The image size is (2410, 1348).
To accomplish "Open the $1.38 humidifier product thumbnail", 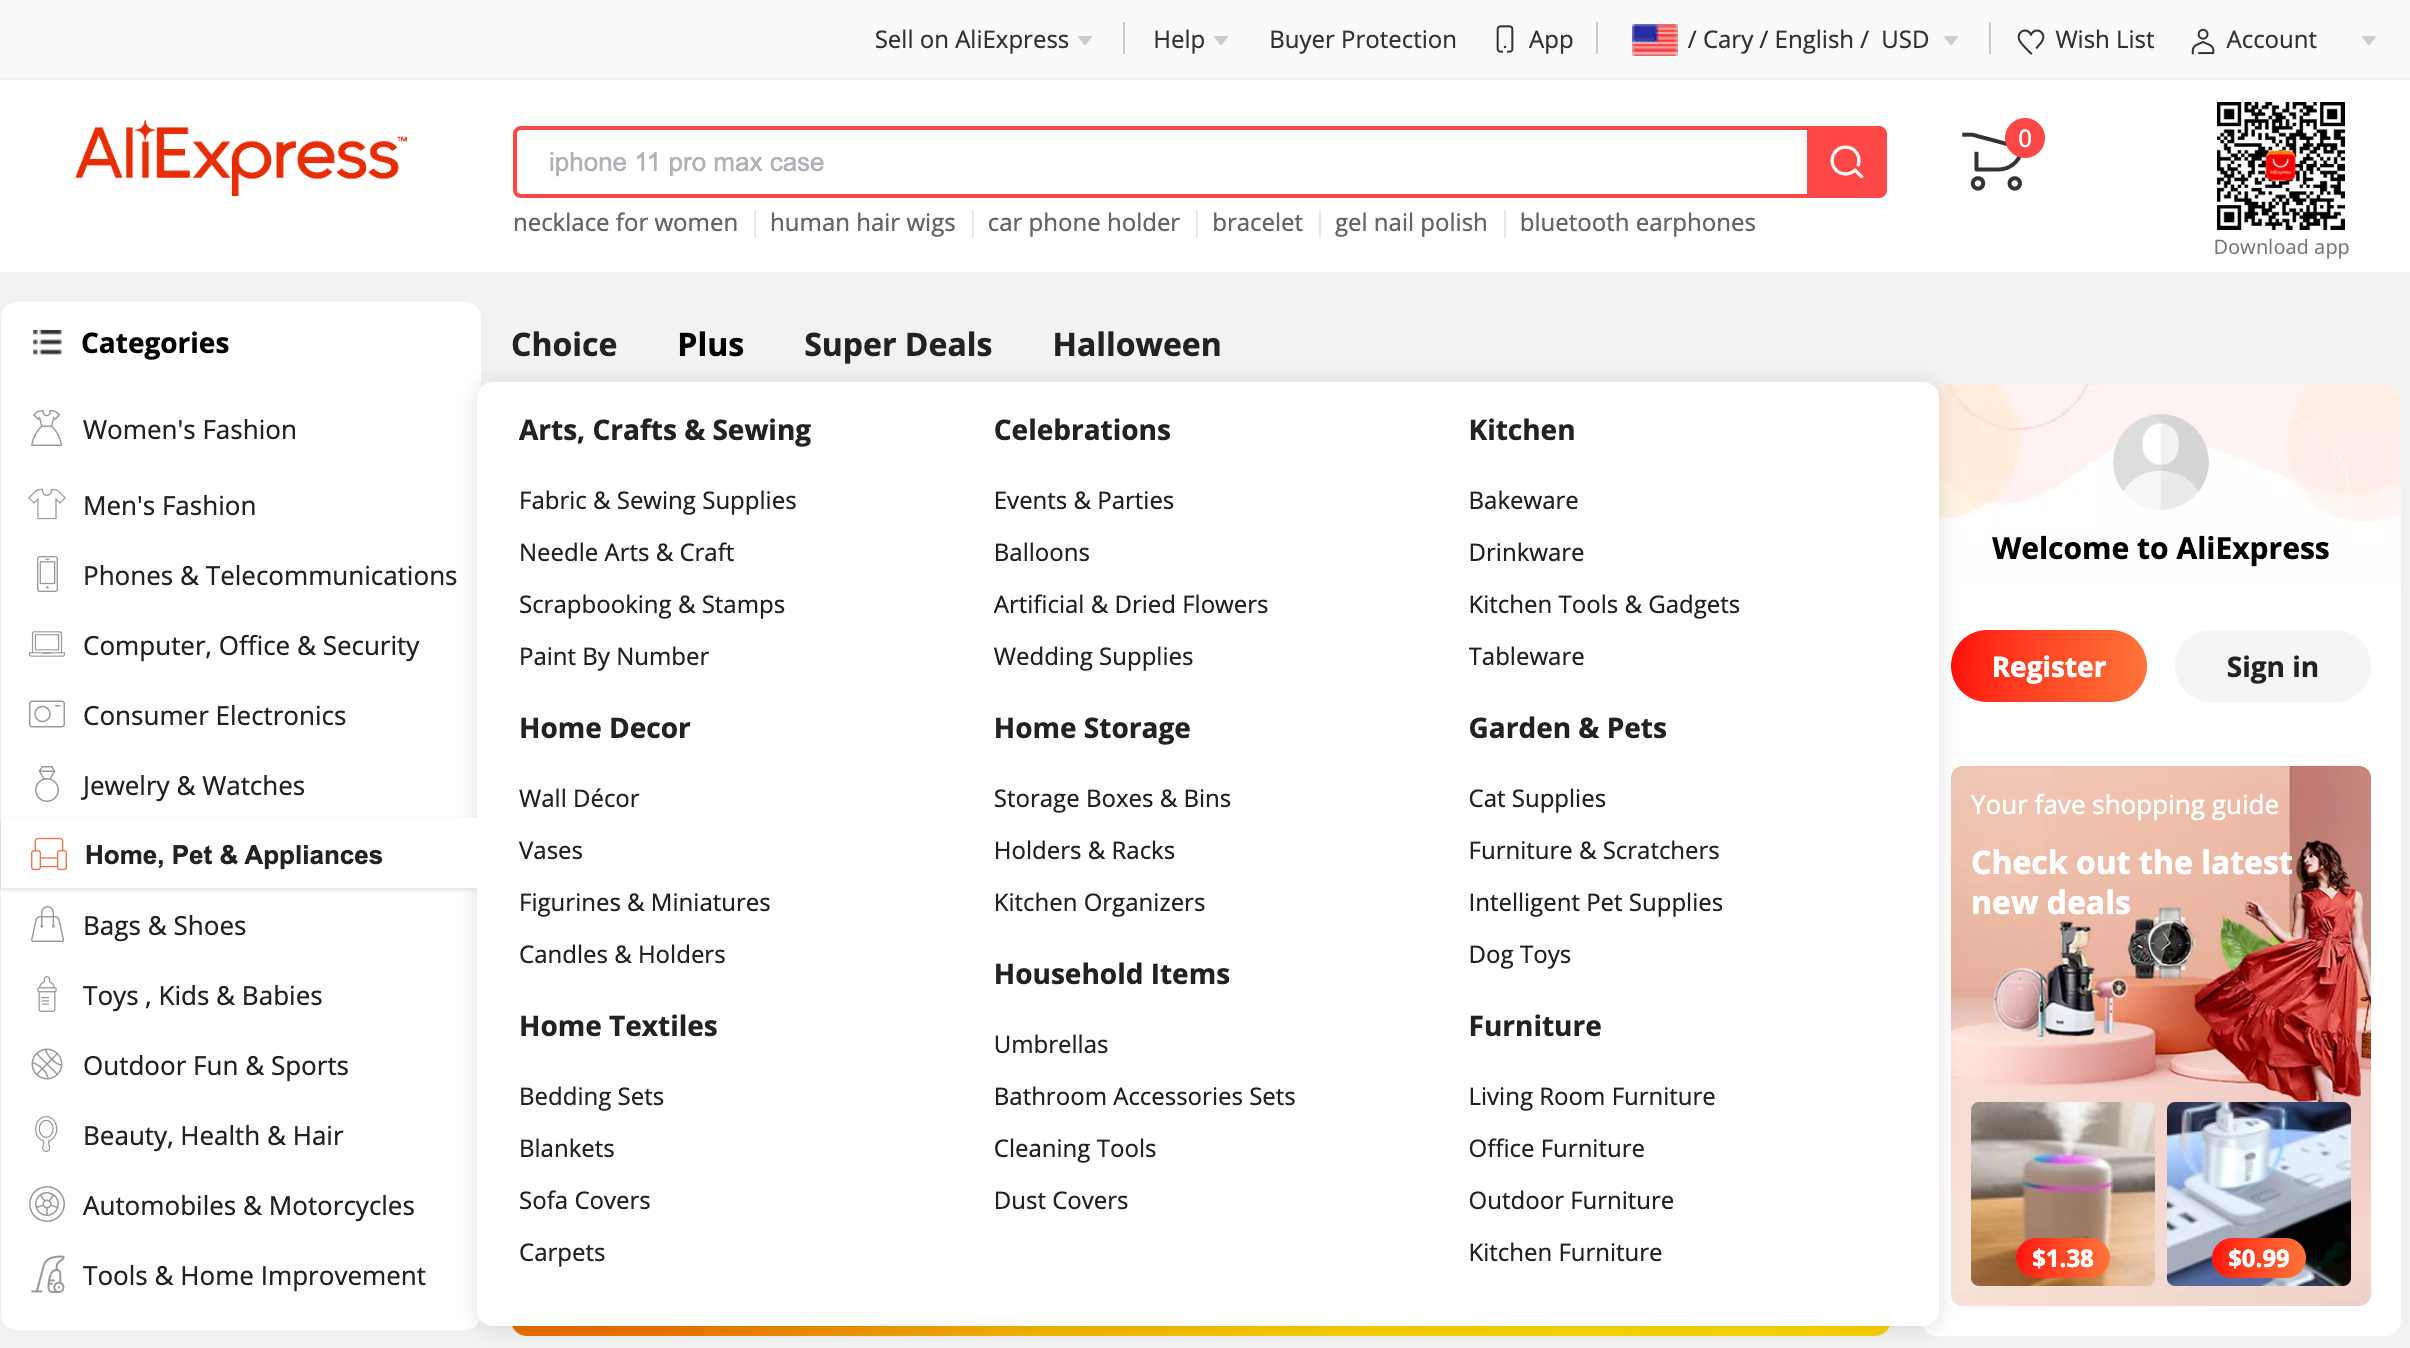I will point(2062,1193).
